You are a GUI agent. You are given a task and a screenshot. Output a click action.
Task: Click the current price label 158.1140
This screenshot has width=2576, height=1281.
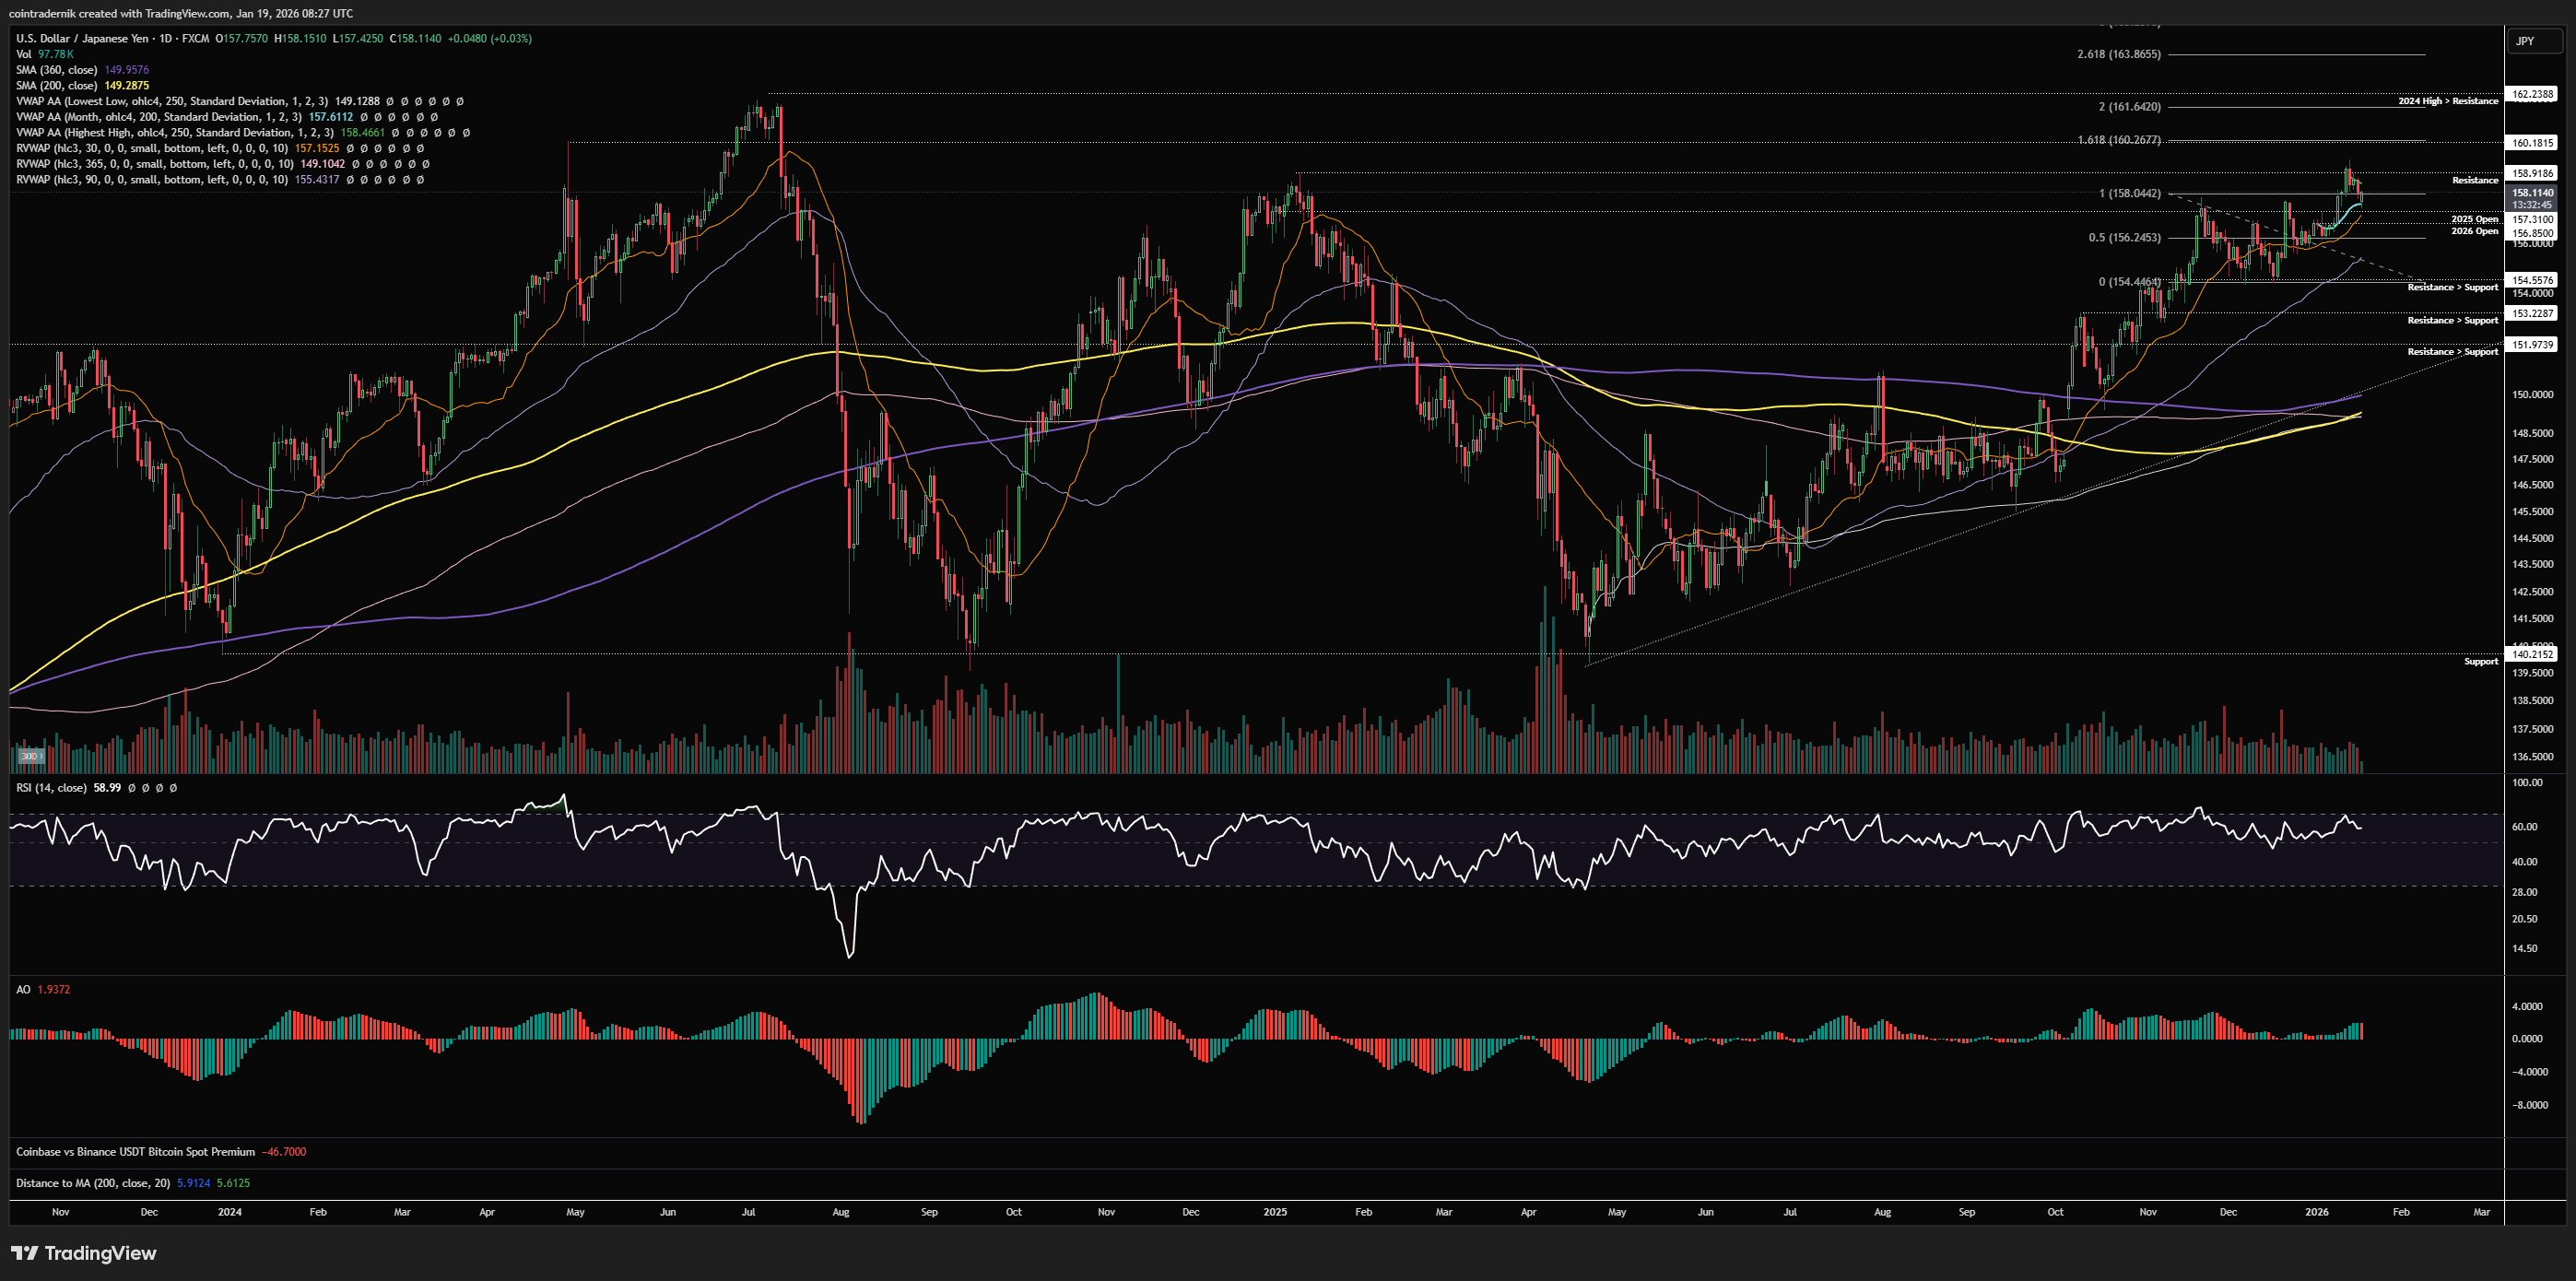click(2532, 193)
